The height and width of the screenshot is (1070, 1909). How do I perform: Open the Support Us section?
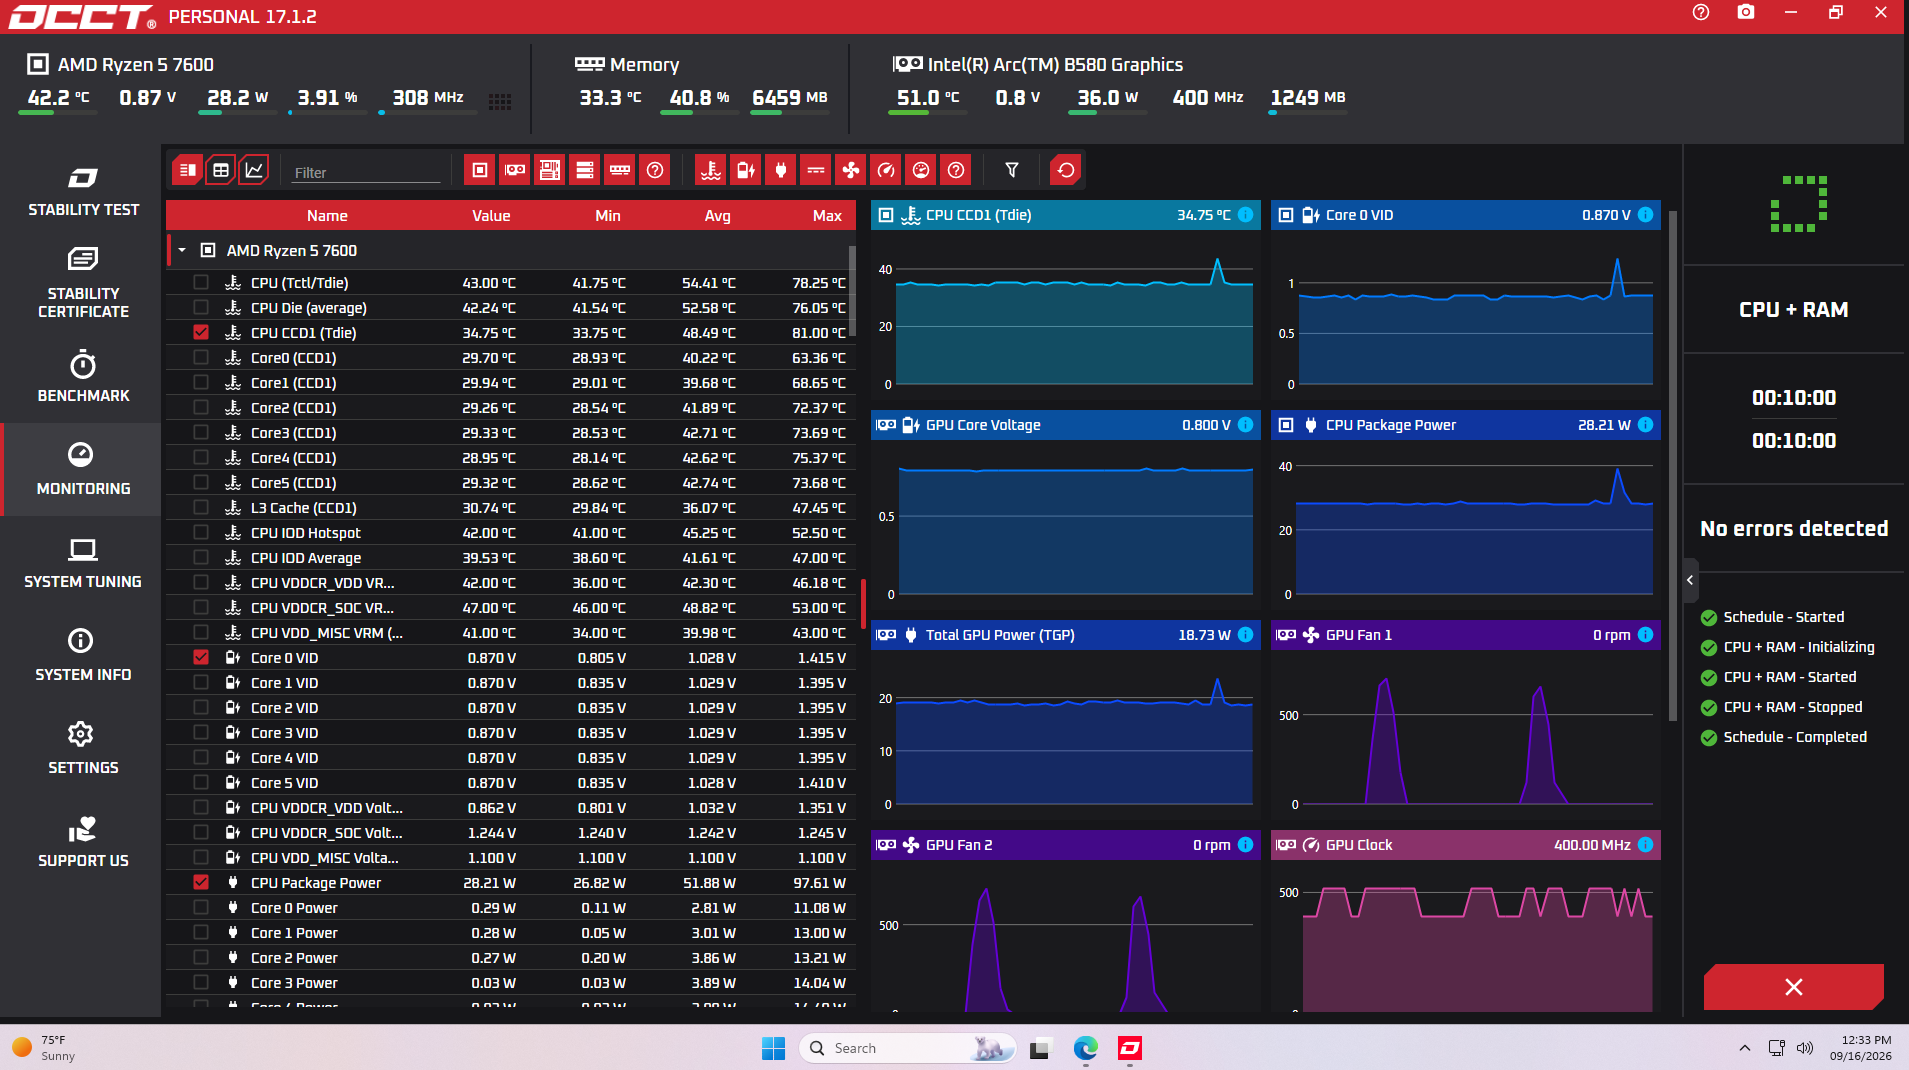tap(83, 841)
